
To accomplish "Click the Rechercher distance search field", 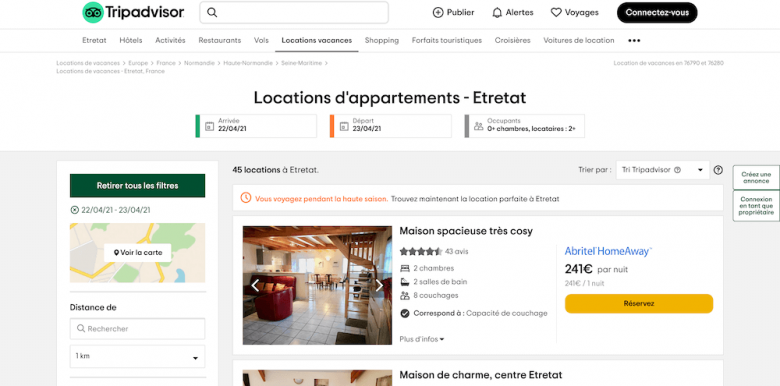I will click(x=137, y=329).
